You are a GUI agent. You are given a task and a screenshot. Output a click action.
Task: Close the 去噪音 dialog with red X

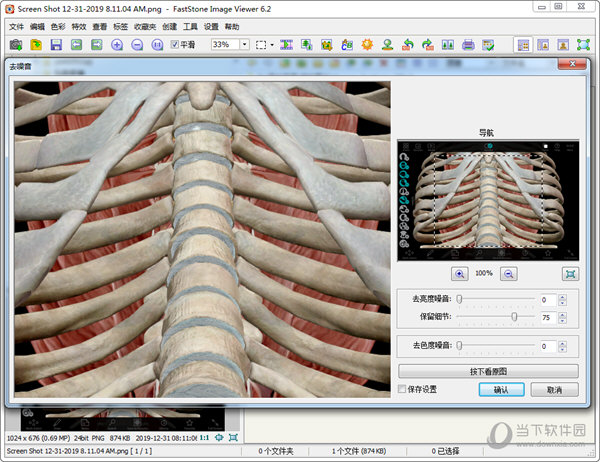point(572,64)
